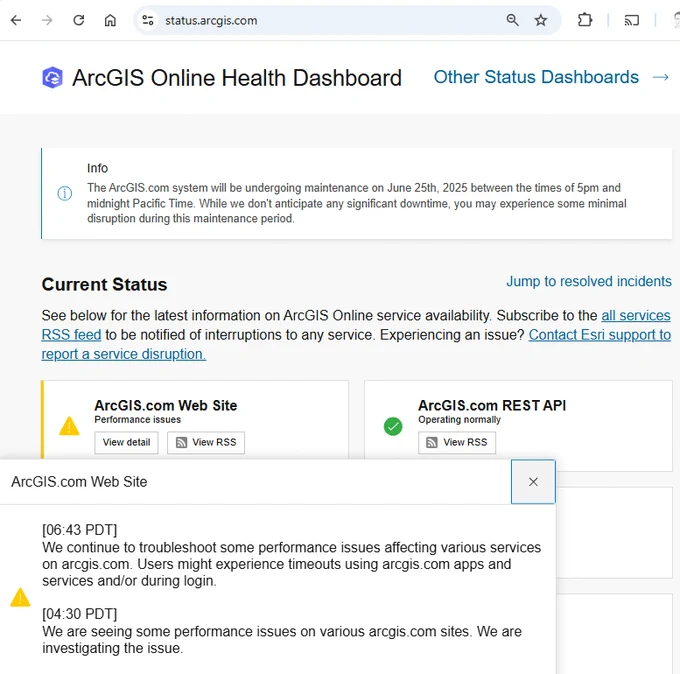Click the [06:43 PDT] timestamp
The image size is (680, 674).
[80, 530]
